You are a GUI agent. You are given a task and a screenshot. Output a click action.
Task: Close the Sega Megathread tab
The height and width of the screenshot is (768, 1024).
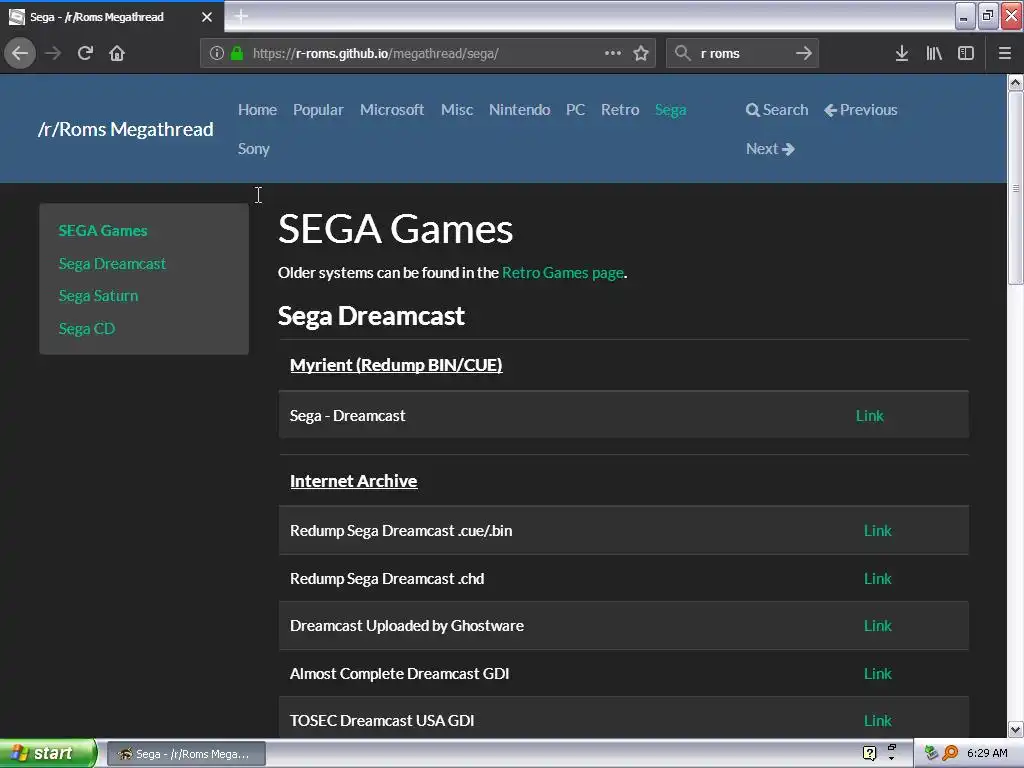click(x=207, y=17)
